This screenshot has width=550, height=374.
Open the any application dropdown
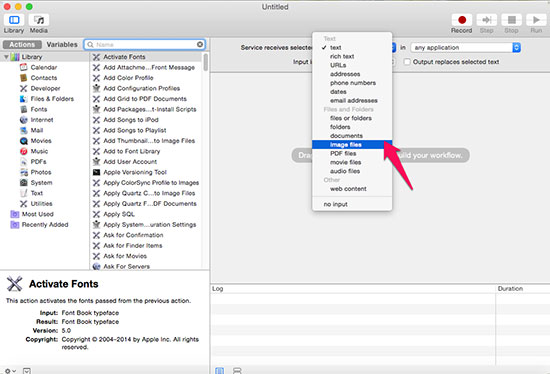pyautogui.click(x=465, y=47)
